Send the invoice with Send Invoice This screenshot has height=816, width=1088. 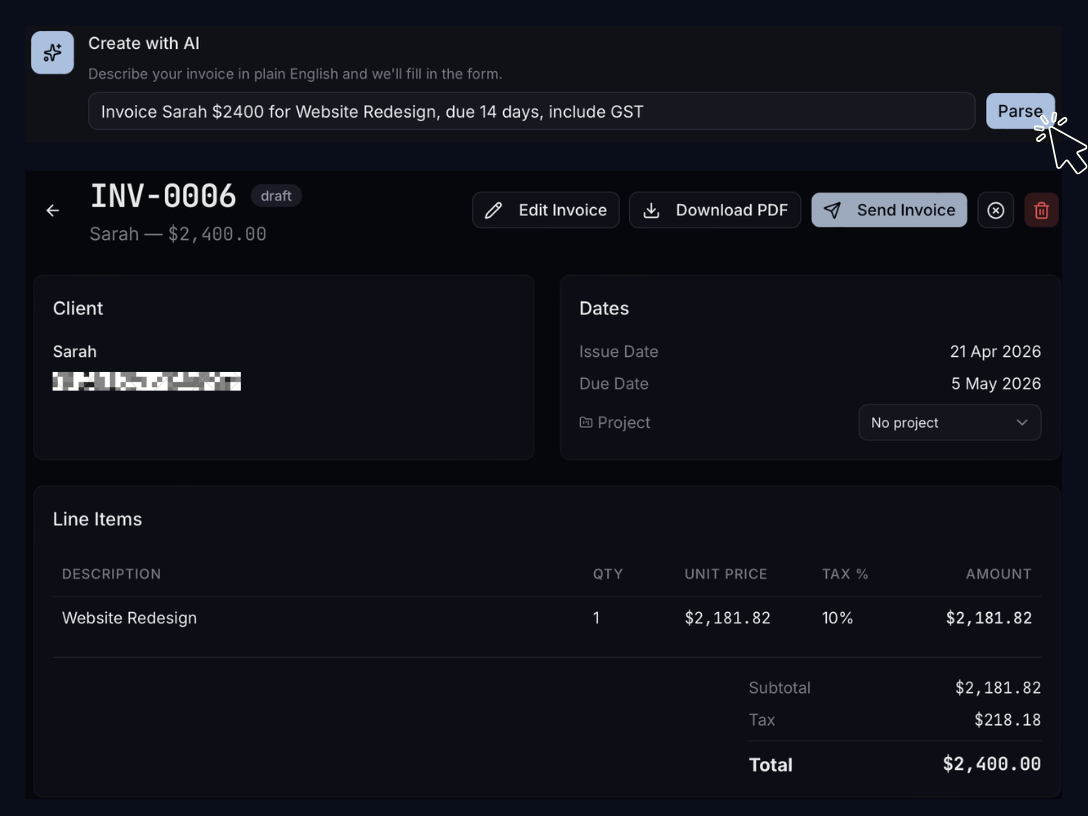(x=889, y=210)
